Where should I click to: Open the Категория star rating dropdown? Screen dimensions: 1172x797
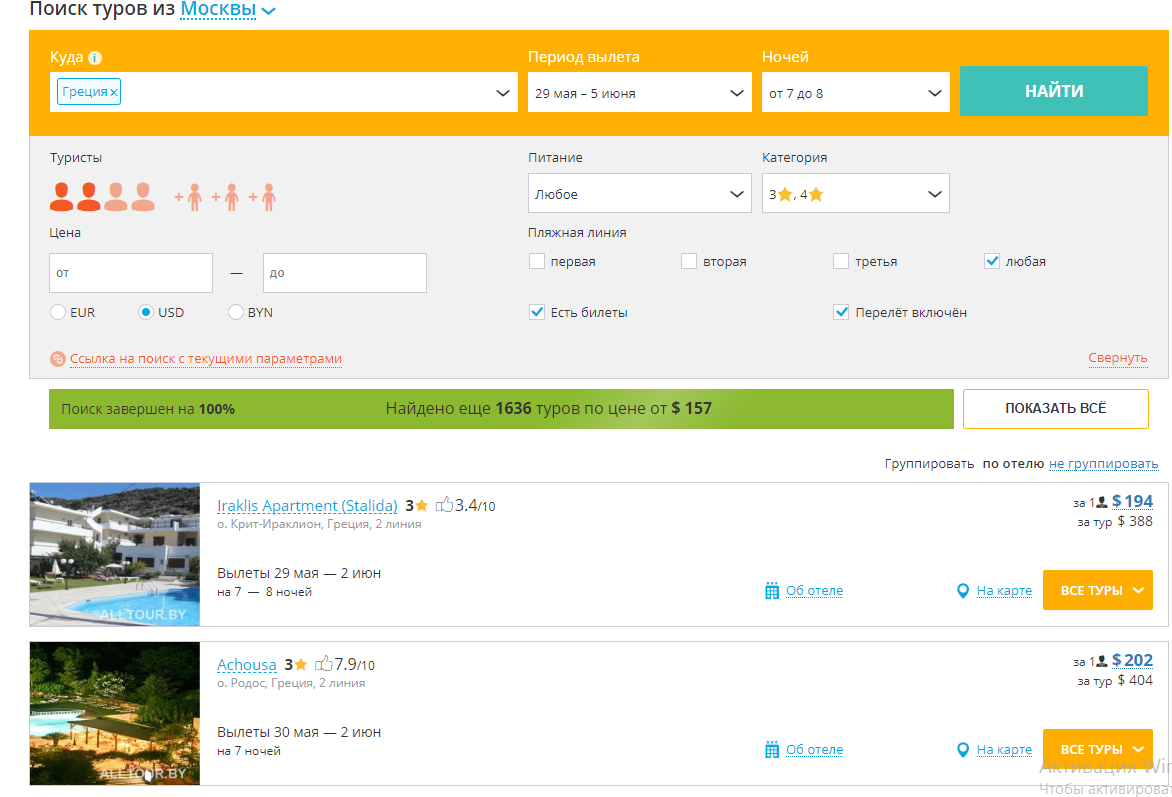pos(855,194)
